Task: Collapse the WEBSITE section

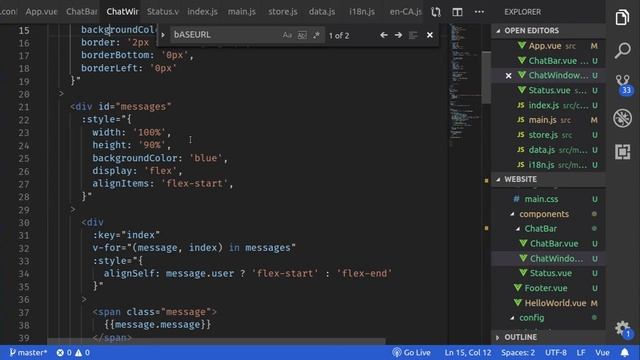Action: (548, 179)
